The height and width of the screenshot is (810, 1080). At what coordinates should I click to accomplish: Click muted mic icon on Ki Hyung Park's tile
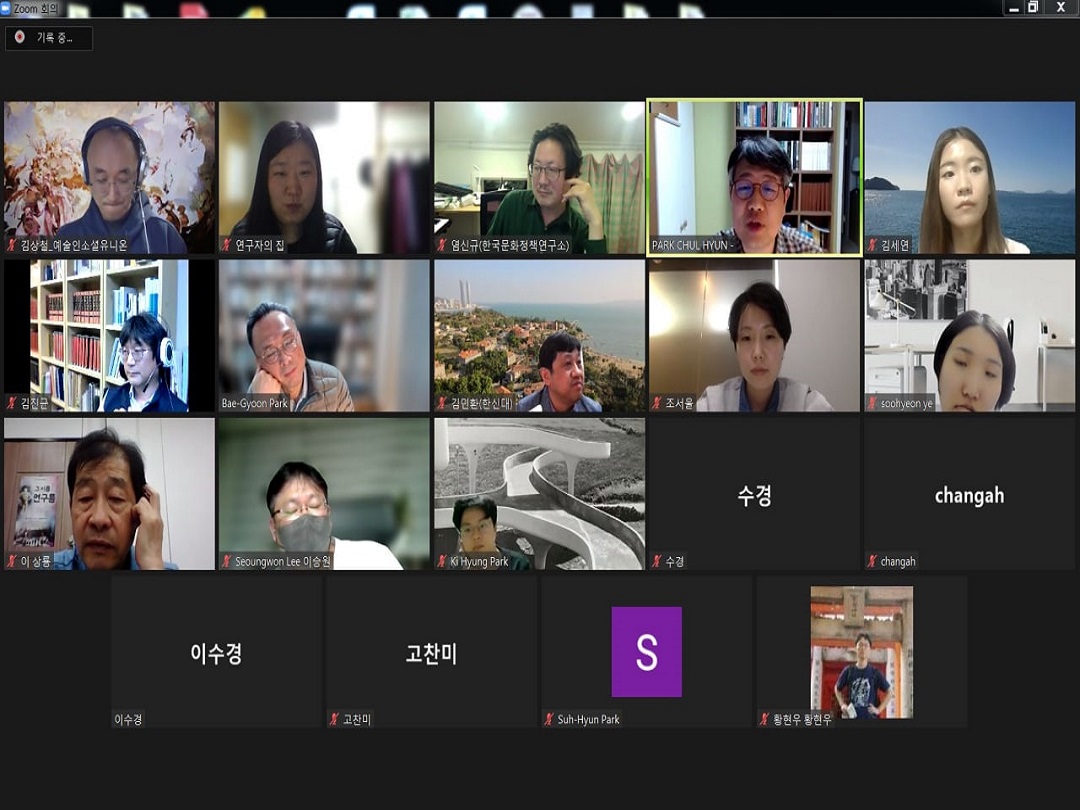click(x=442, y=562)
